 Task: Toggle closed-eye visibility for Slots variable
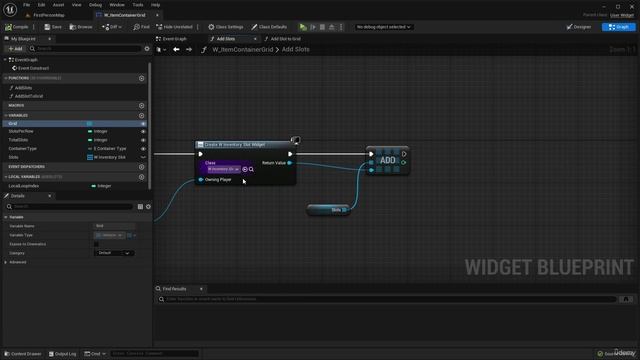point(143,157)
